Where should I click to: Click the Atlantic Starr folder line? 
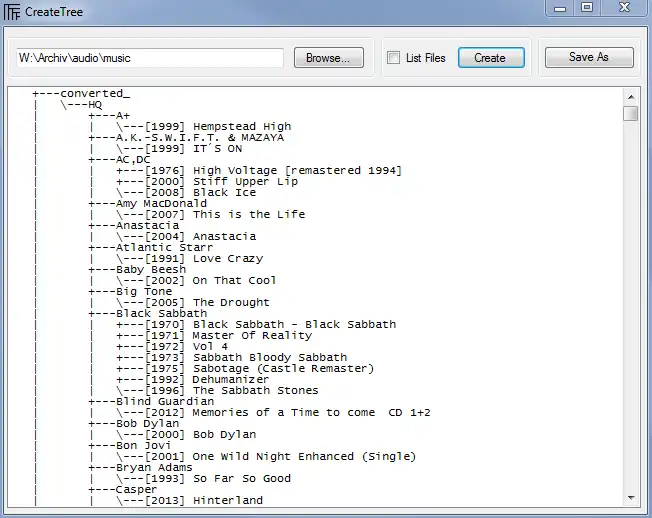click(151, 248)
